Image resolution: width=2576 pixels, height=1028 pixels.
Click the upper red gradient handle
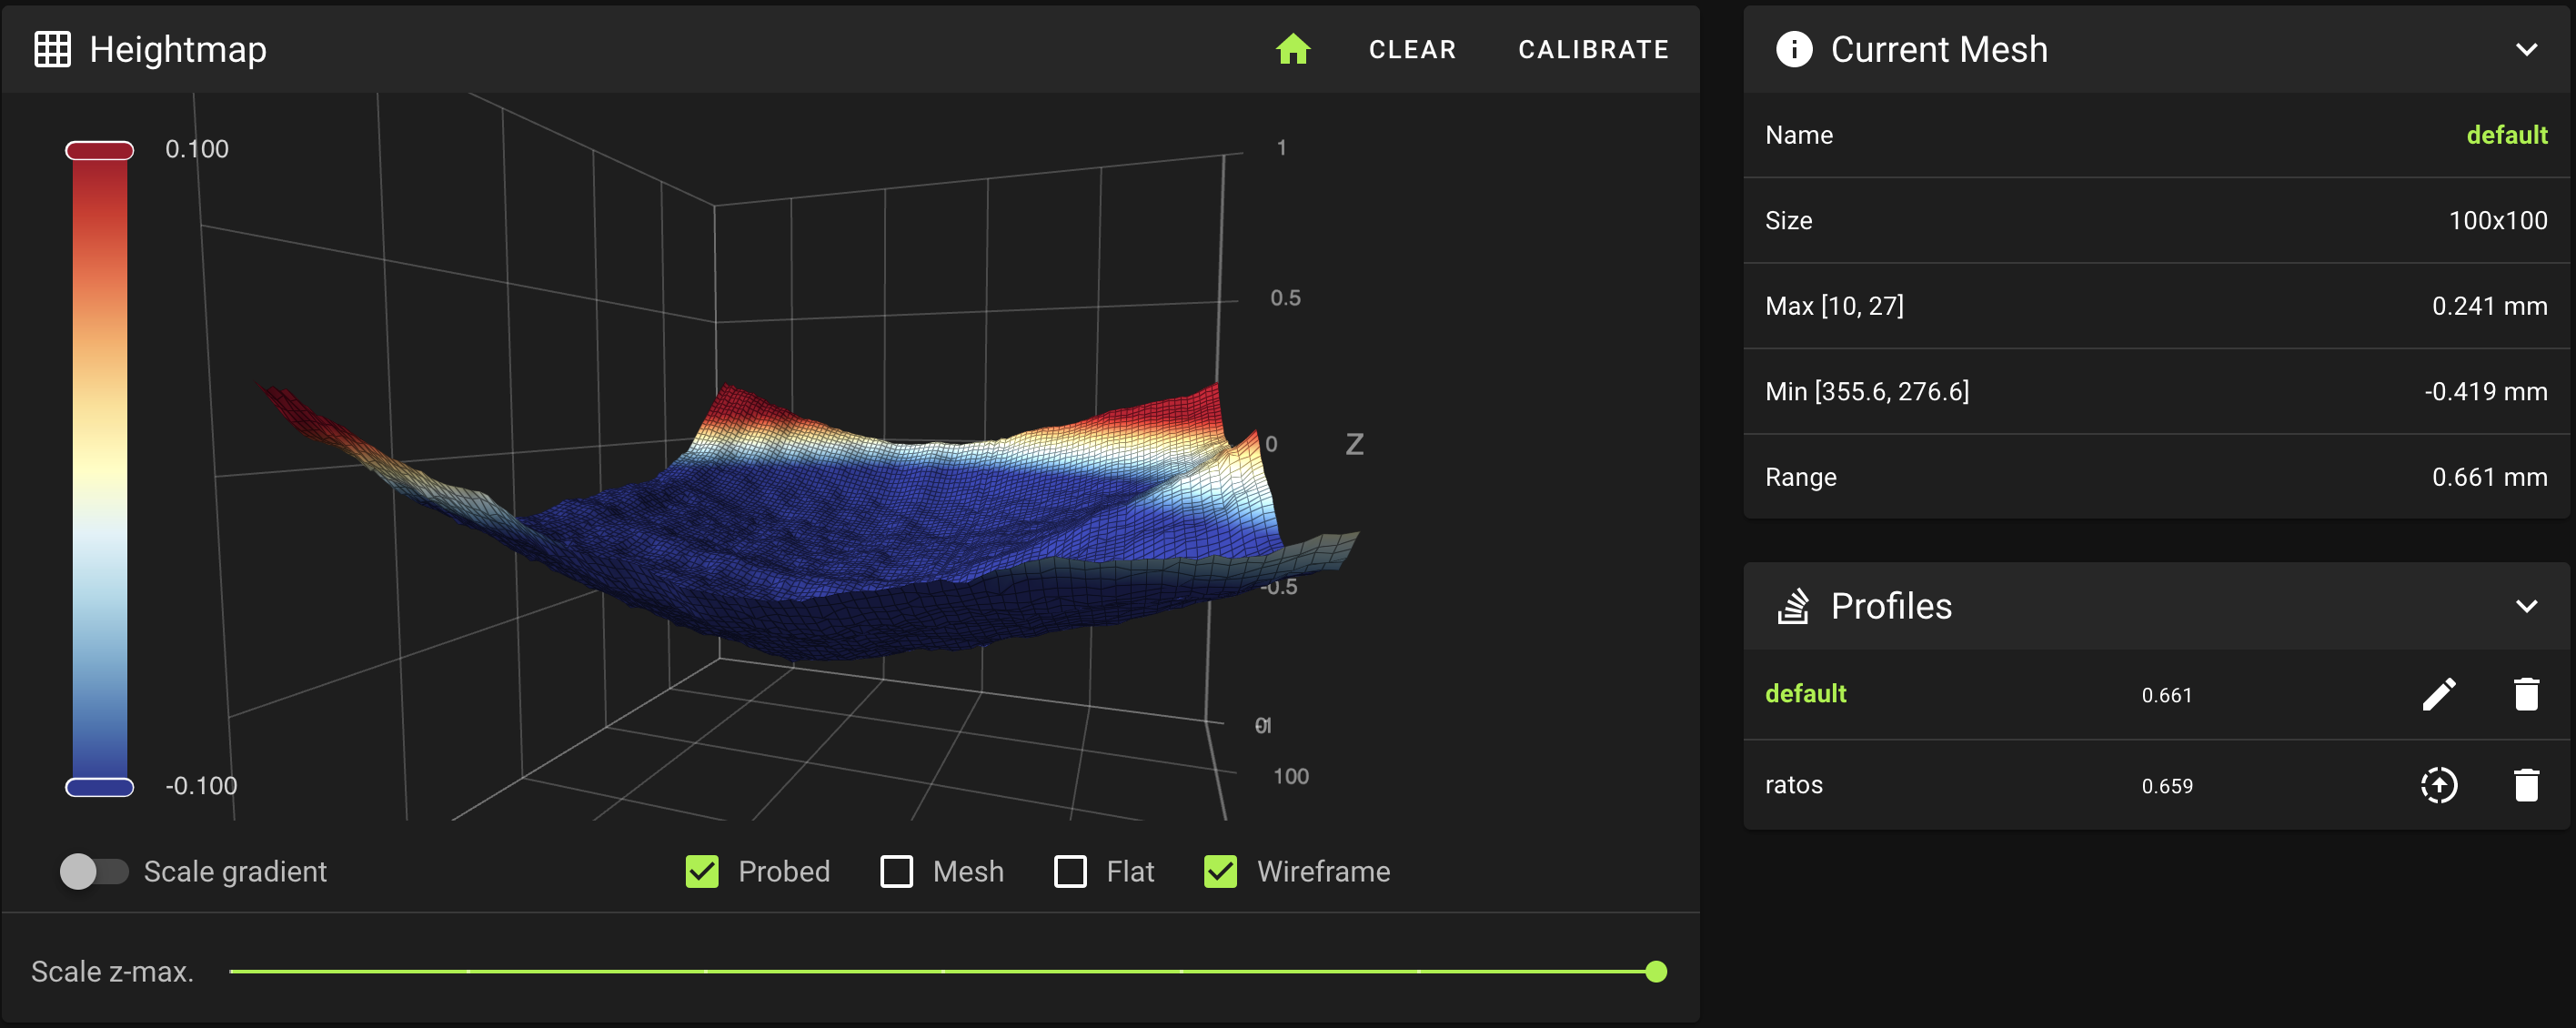click(100, 151)
